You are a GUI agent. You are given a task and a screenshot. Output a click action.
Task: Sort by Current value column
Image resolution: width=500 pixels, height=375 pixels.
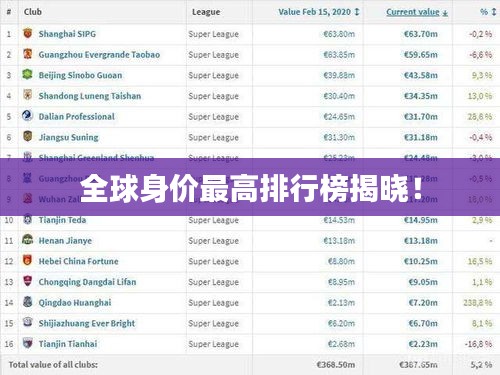click(417, 12)
